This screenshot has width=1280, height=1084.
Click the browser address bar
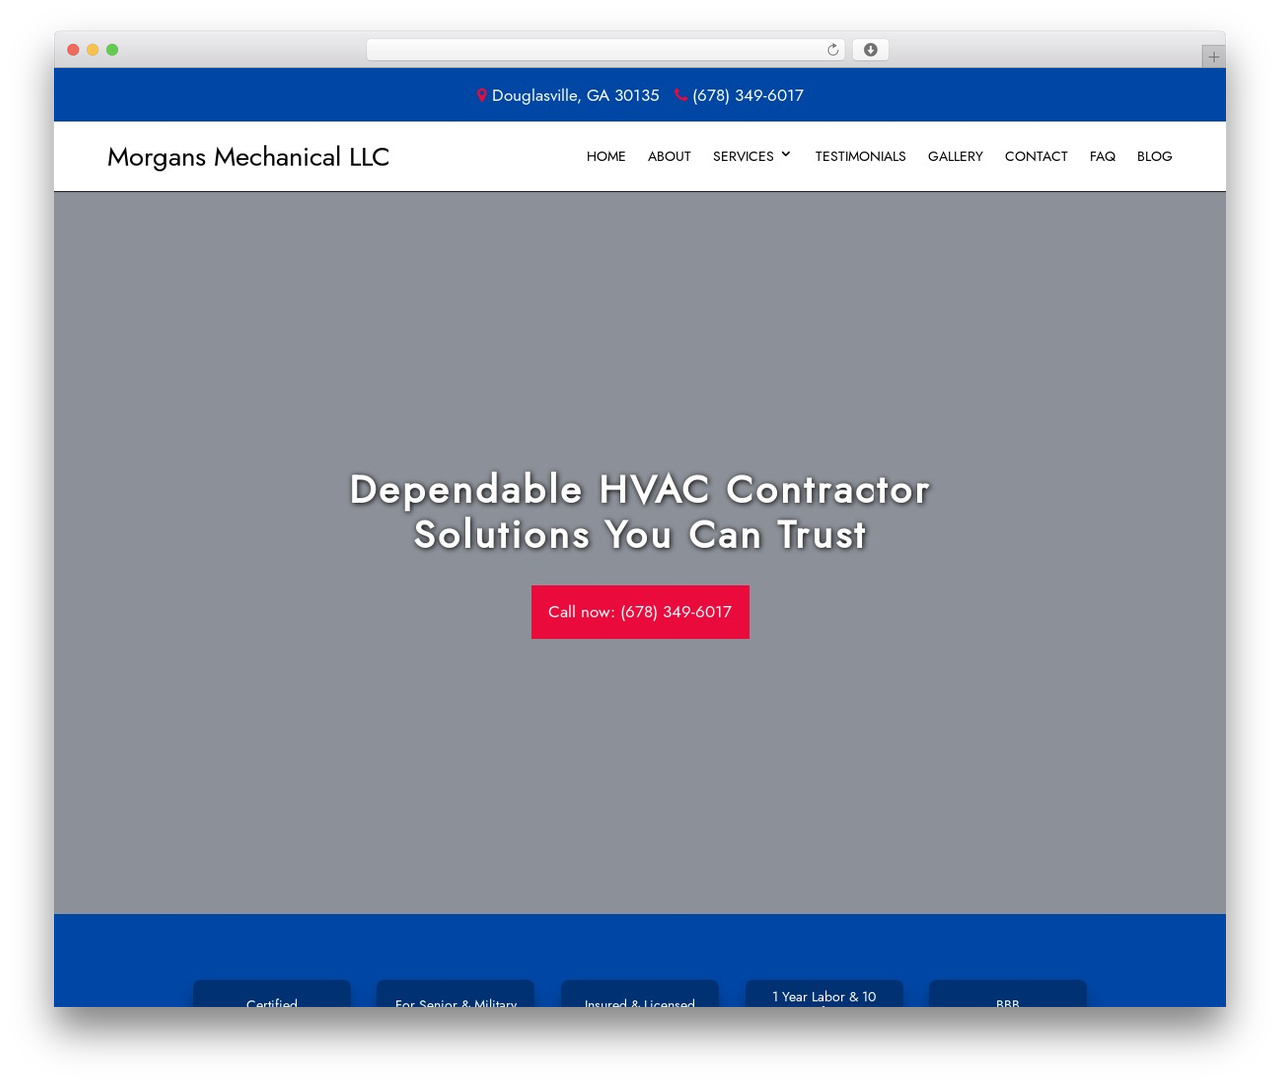[x=606, y=50]
